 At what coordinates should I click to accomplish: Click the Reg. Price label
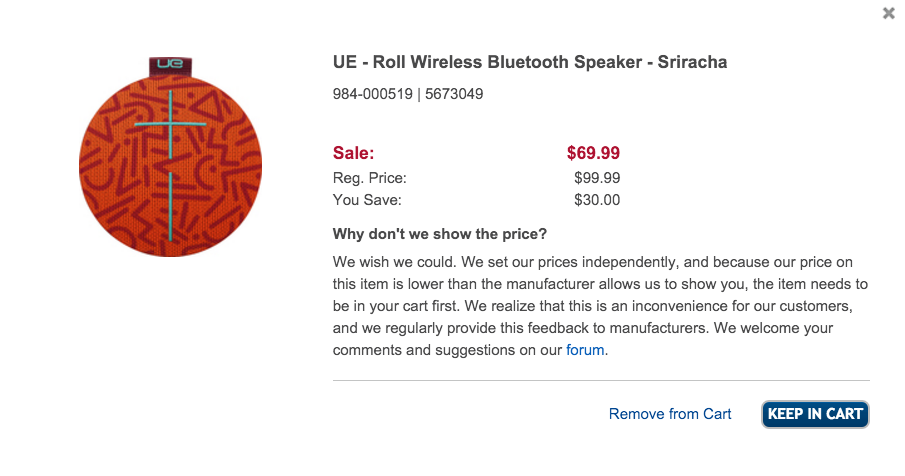[x=369, y=178]
